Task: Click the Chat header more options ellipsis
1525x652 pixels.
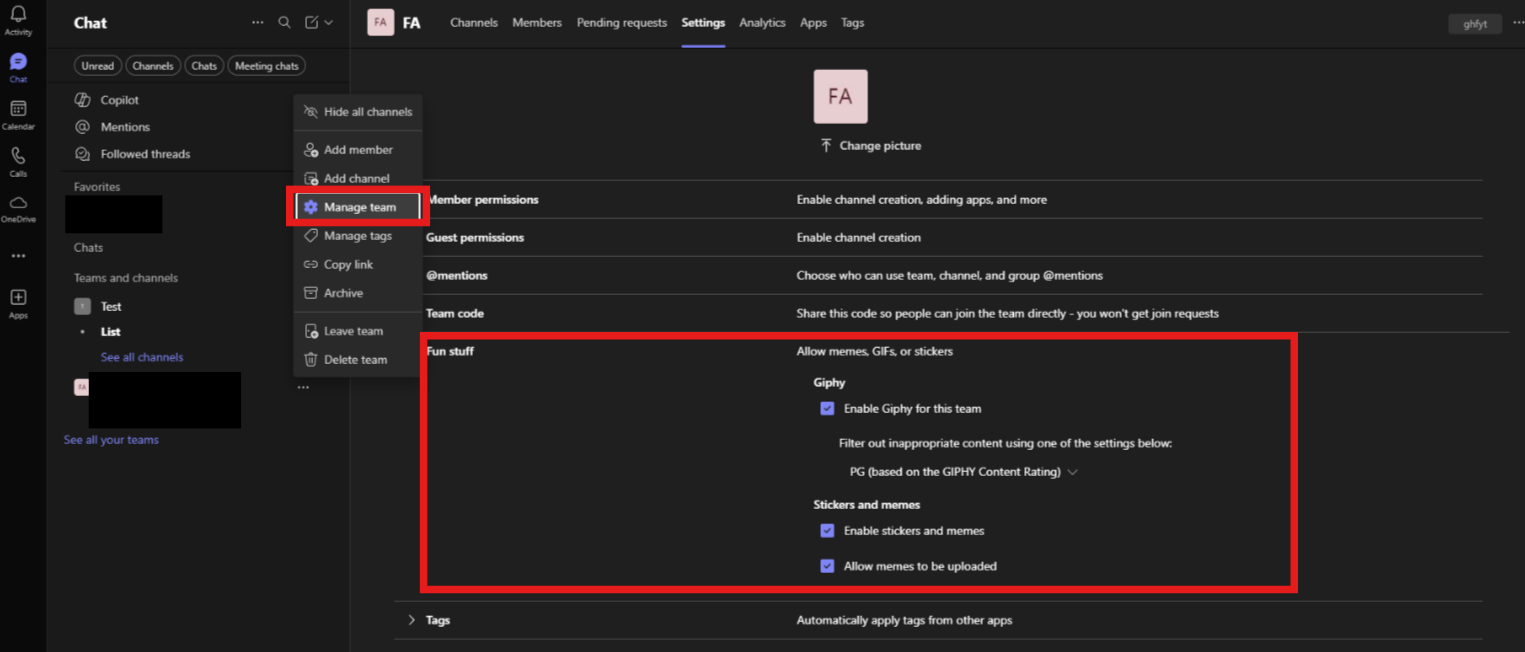Action: tap(258, 22)
